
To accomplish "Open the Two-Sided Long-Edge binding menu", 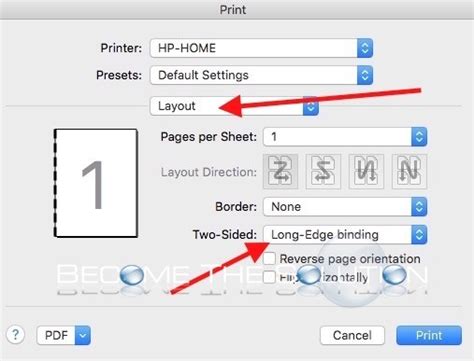I will (x=345, y=235).
